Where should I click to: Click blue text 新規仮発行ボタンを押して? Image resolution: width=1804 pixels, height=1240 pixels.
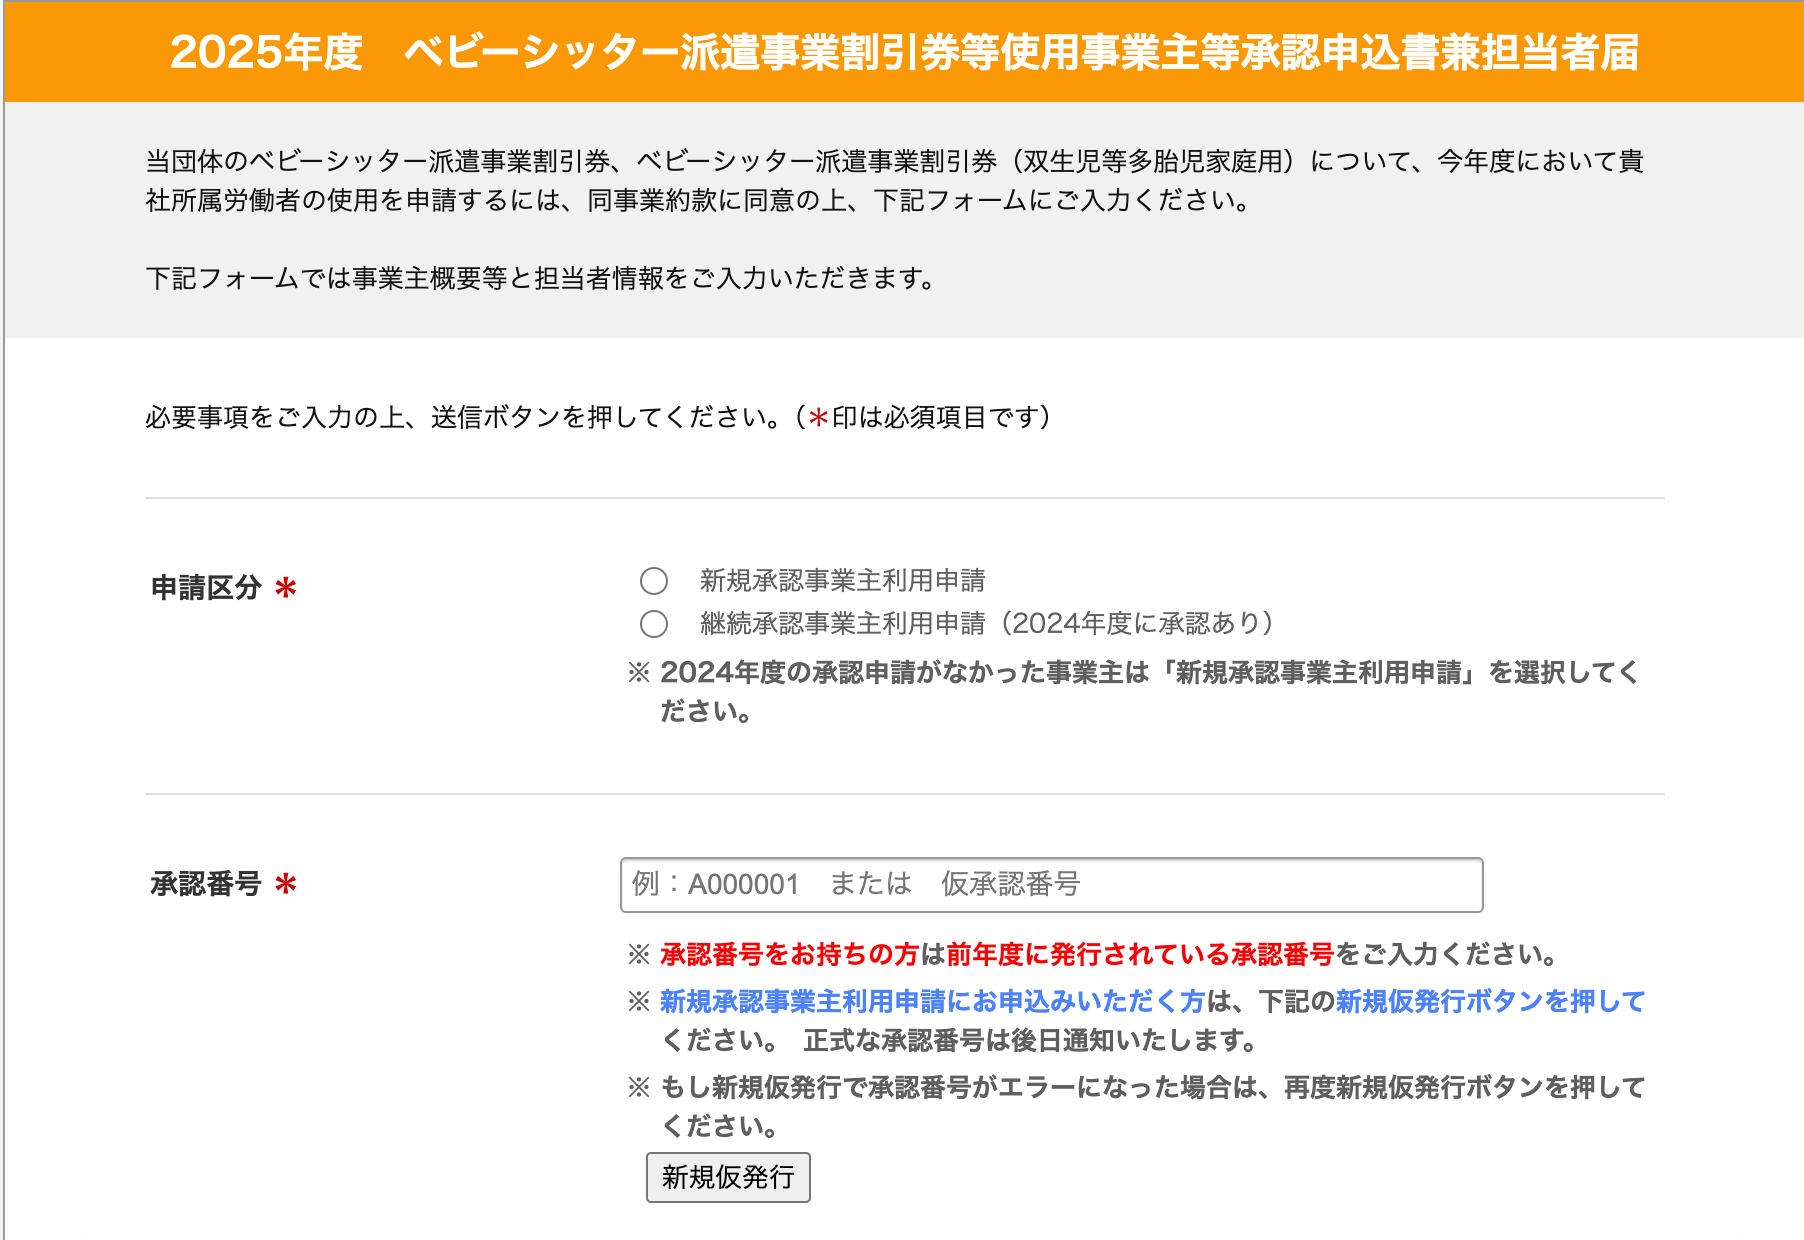pyautogui.click(x=1490, y=1002)
